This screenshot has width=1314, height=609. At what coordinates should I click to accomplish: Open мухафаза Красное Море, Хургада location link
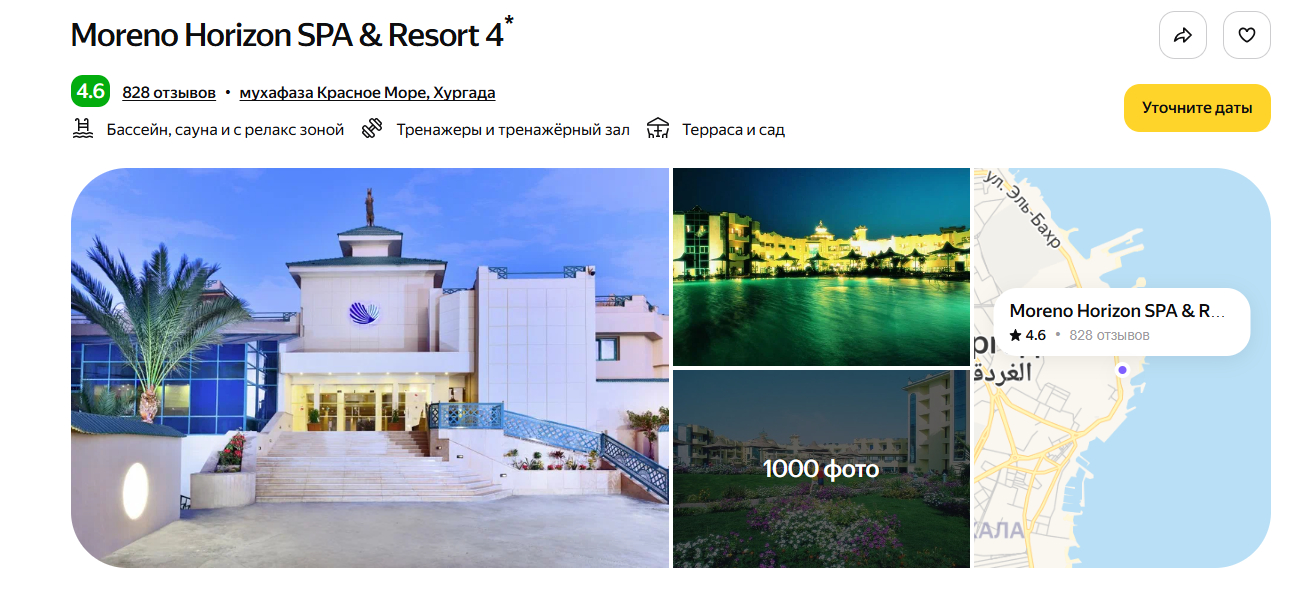(367, 92)
